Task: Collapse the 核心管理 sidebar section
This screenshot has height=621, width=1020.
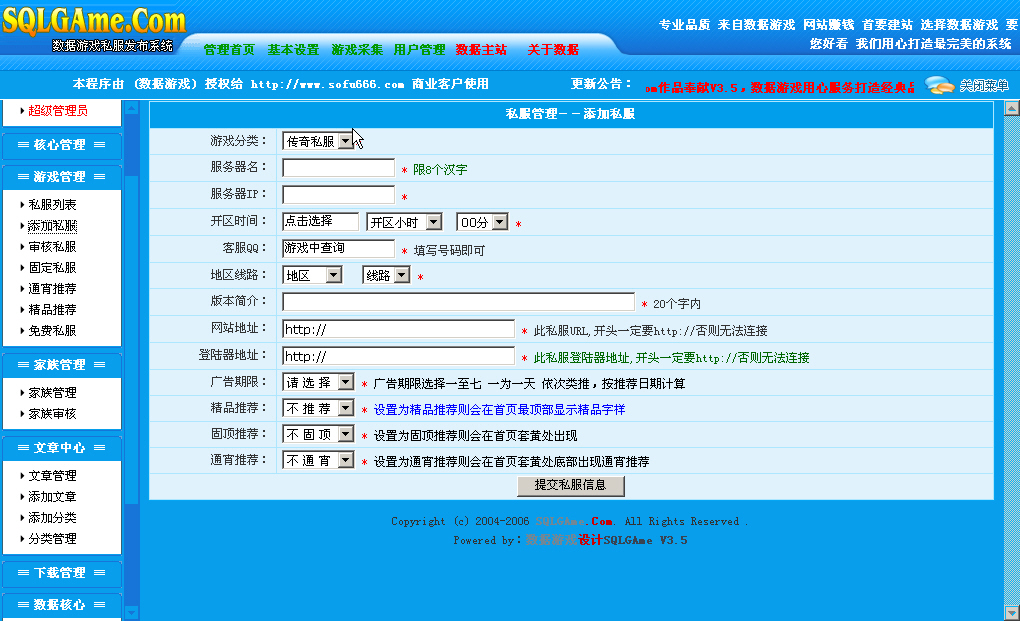Action: (60, 145)
